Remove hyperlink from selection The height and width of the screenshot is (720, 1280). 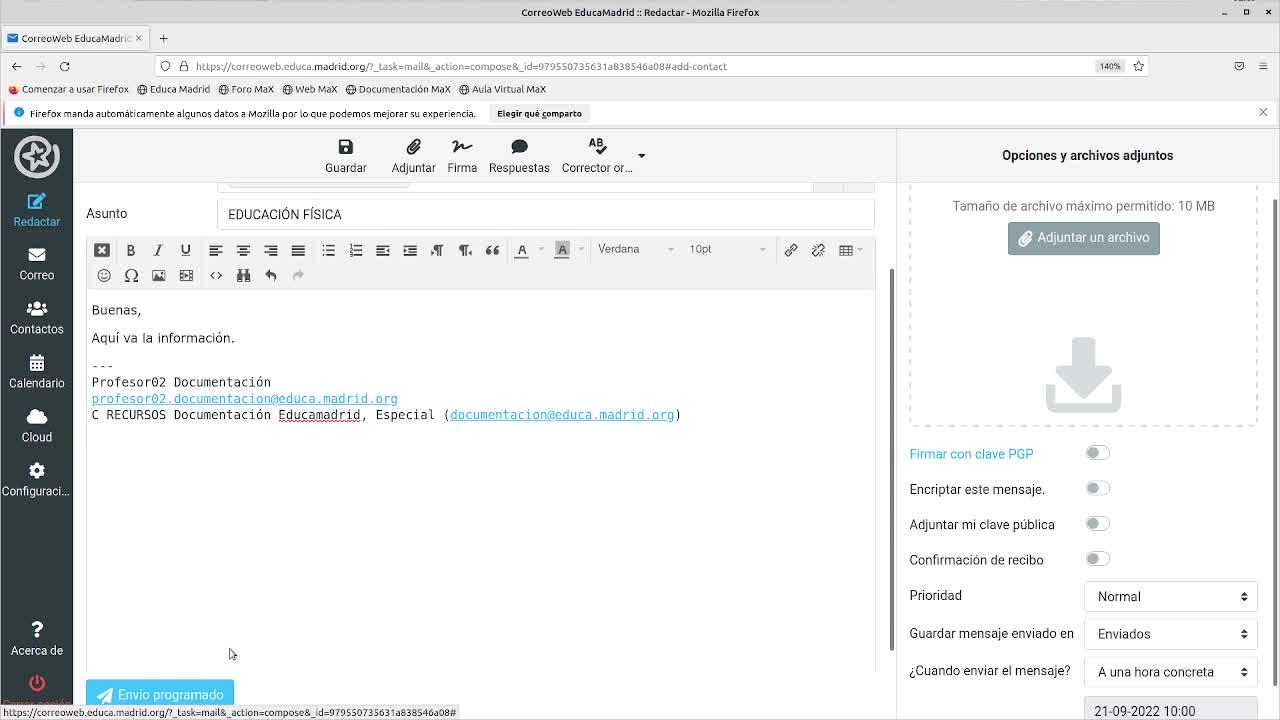pyautogui.click(x=818, y=250)
